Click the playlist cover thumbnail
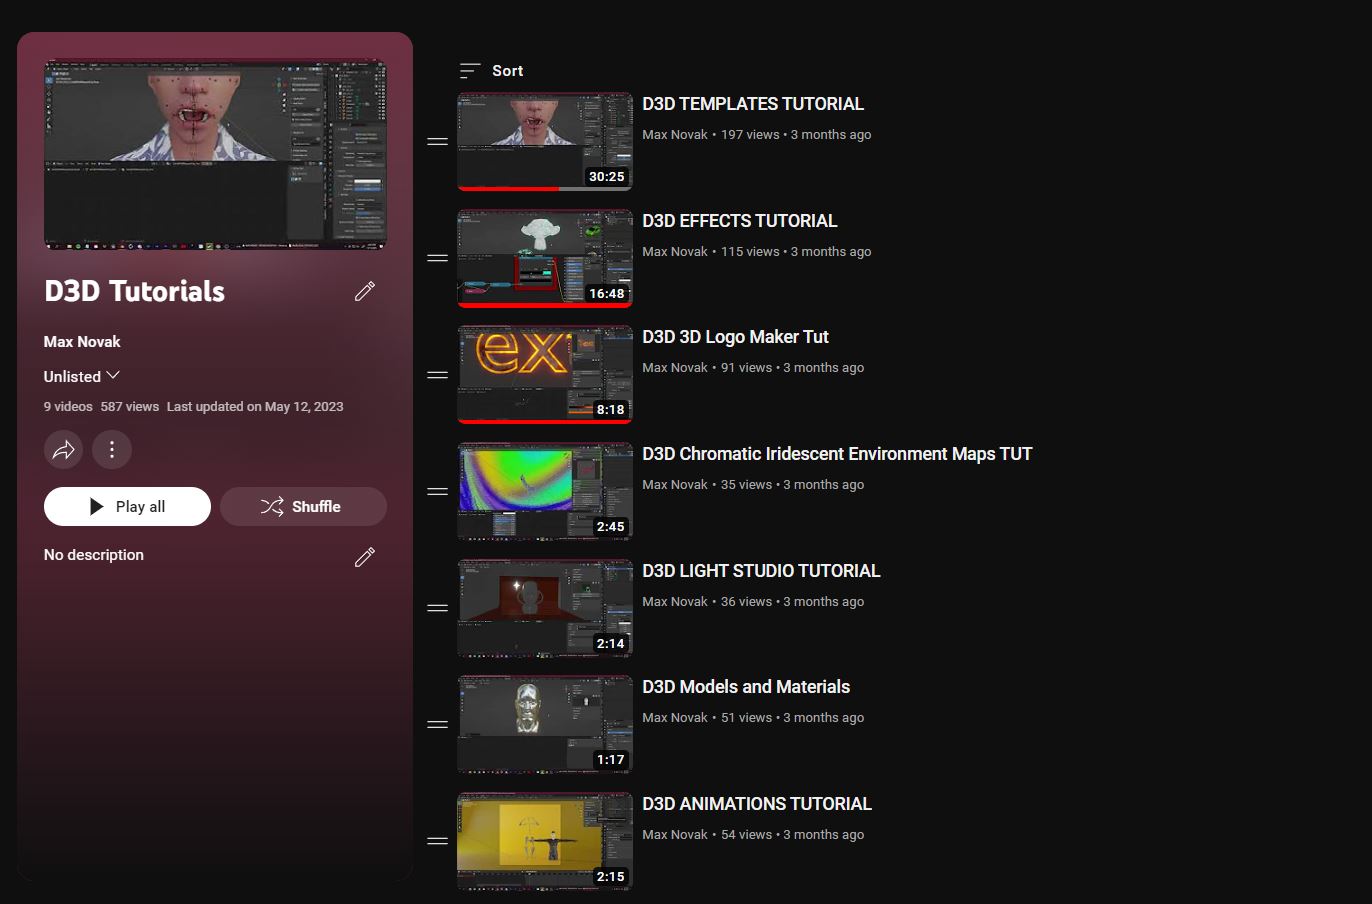Screen dimensions: 1372x904 215,154
